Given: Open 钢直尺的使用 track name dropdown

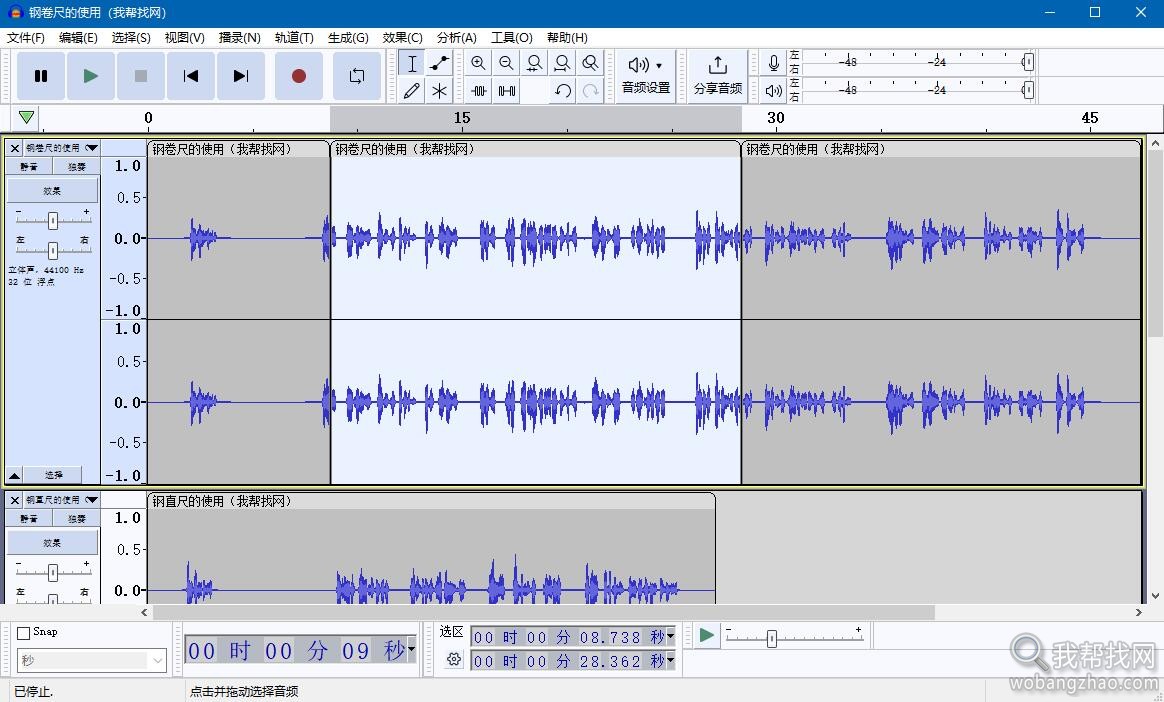Looking at the screenshot, I should point(61,499).
